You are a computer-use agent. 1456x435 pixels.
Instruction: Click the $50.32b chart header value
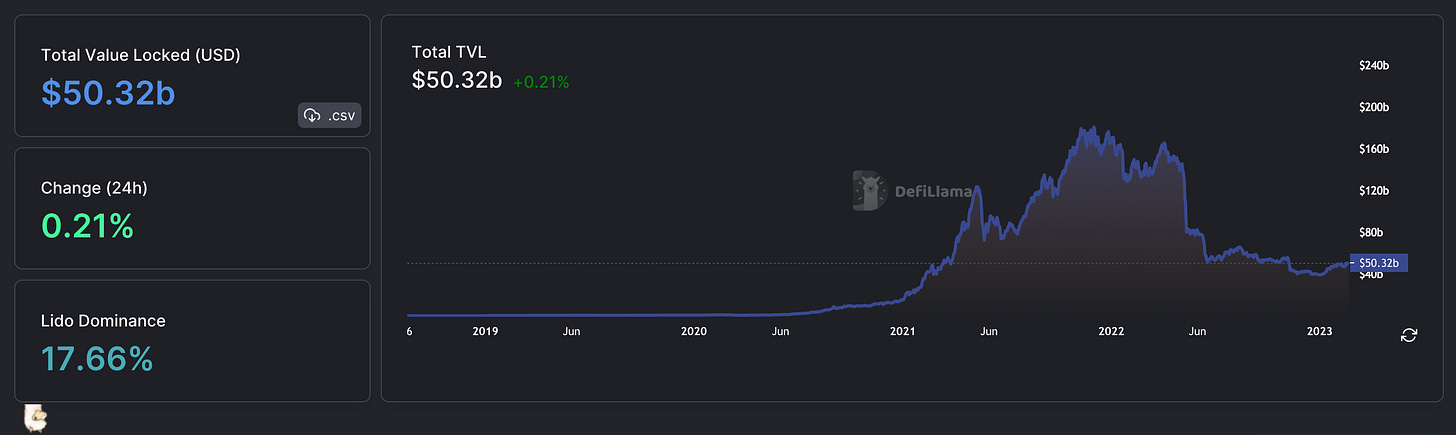click(457, 81)
